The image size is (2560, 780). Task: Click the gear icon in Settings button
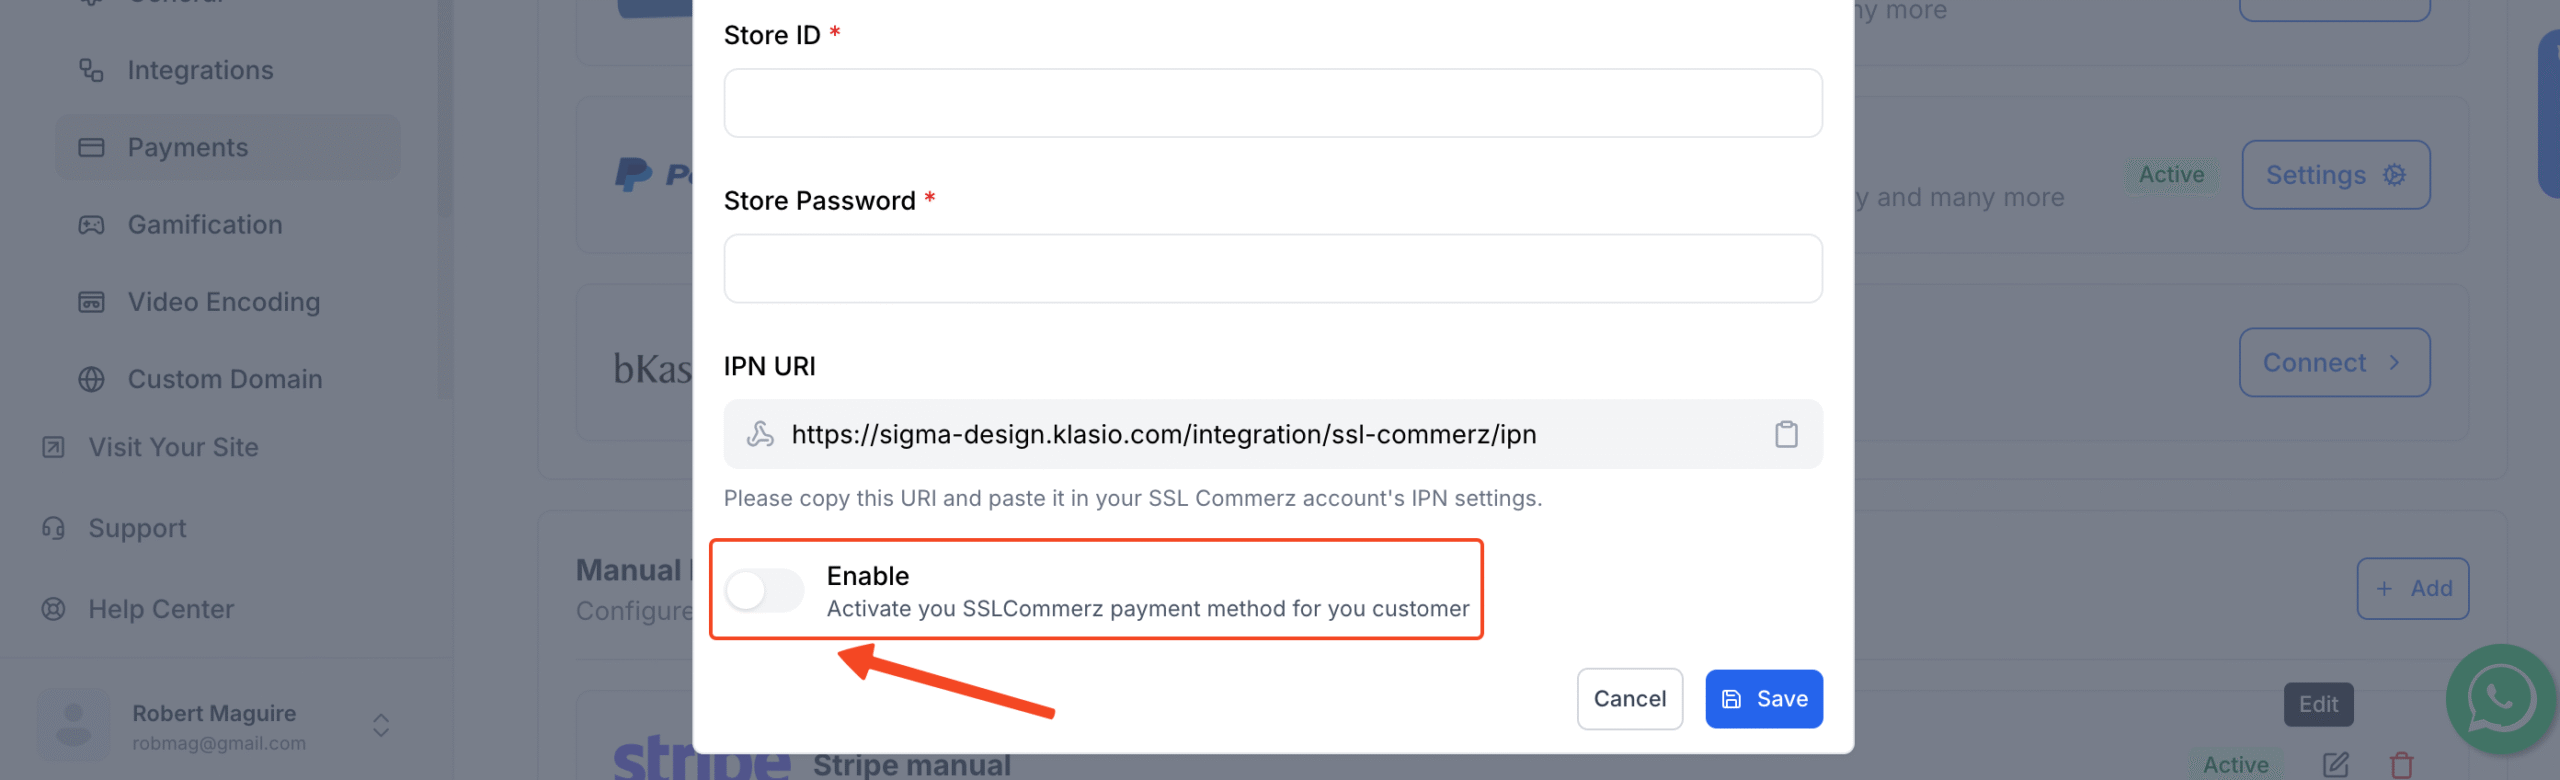point(2394,175)
